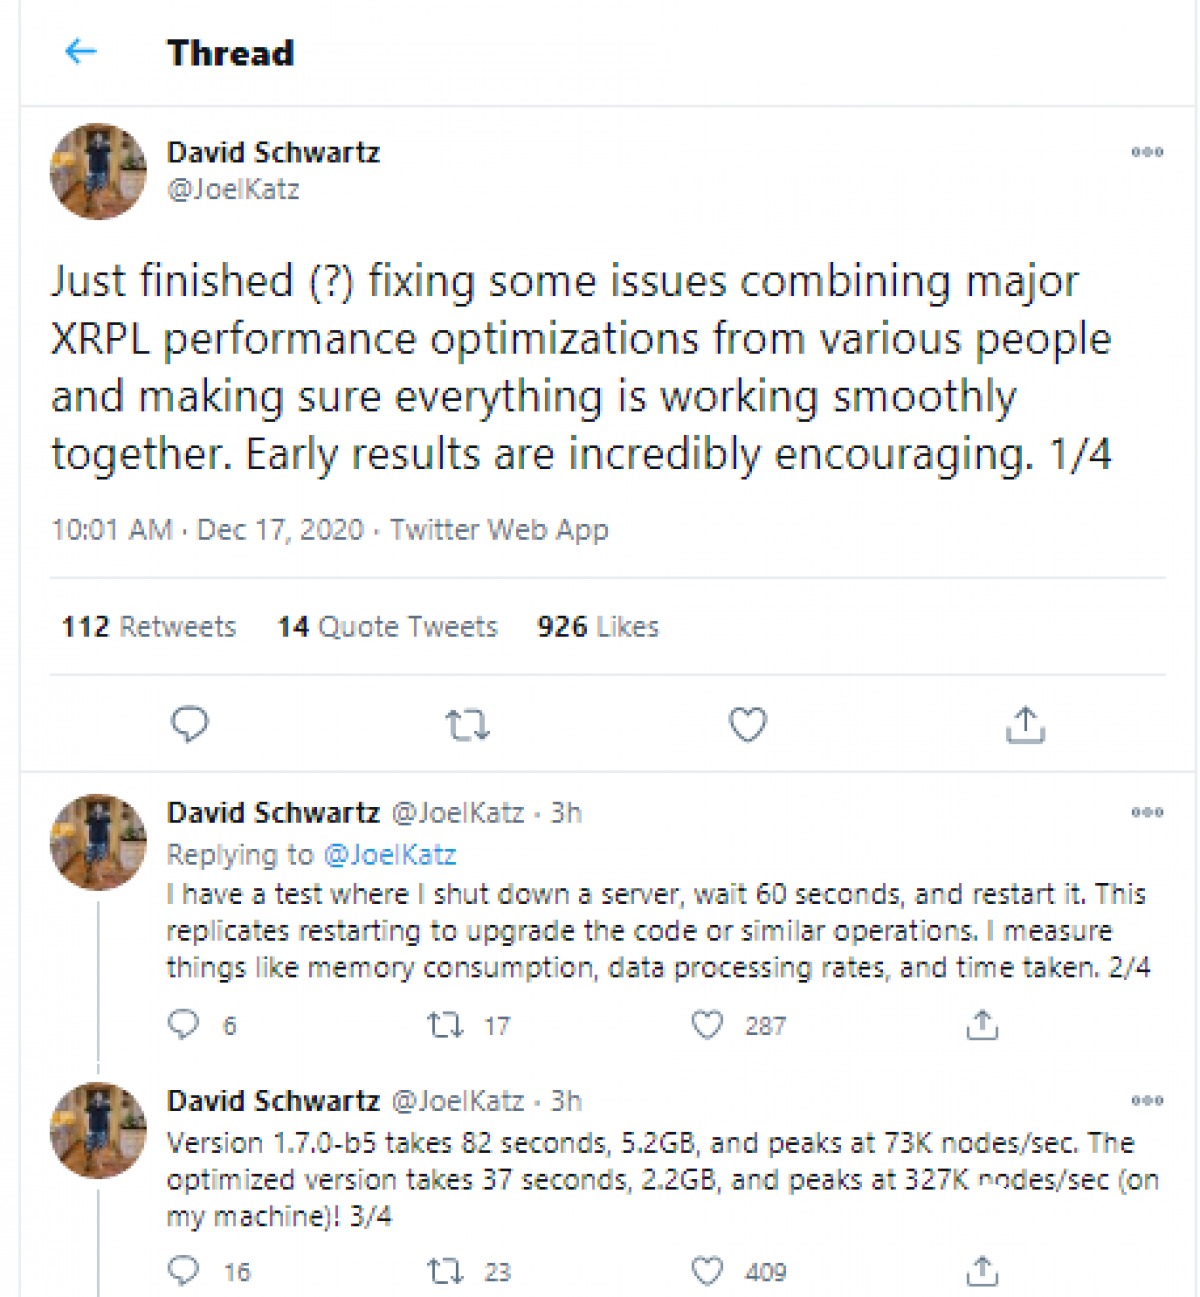Reply to the main tweet
The width and height of the screenshot is (1200, 1297).
[x=191, y=724]
